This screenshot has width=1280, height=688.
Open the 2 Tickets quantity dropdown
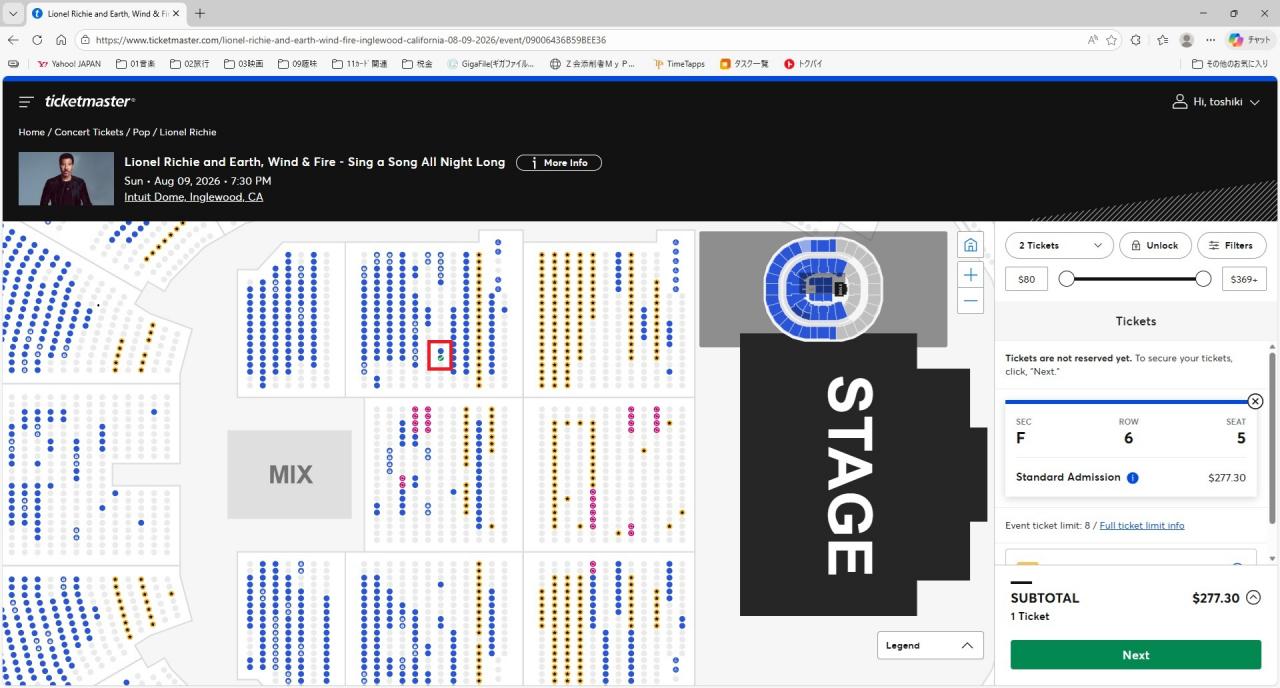pyautogui.click(x=1059, y=245)
